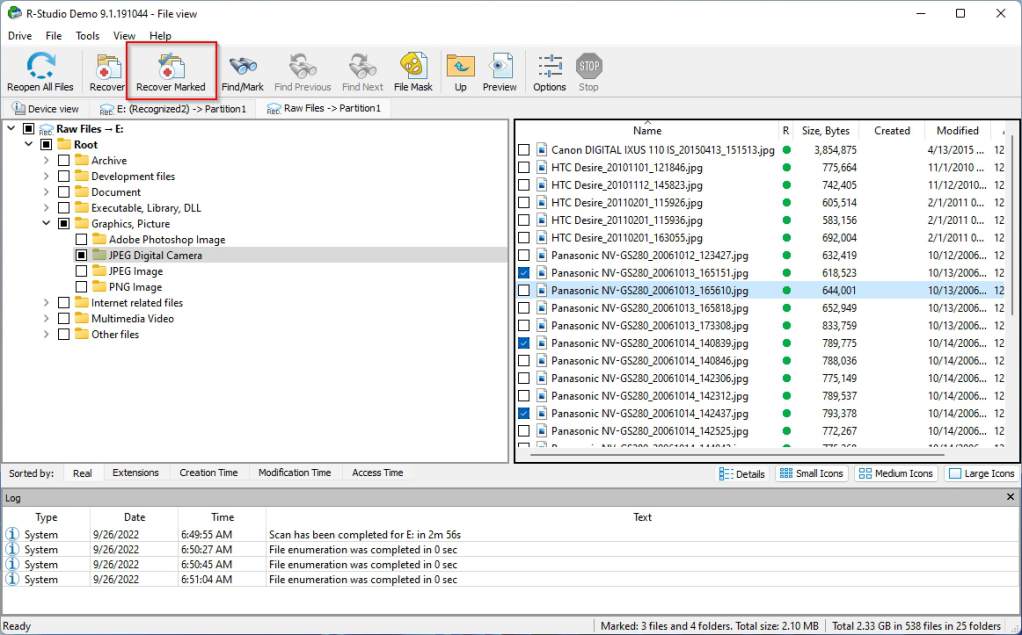Viewport: 1022px width, 635px height.
Task: Open the Options toolbar icon
Action: [549, 72]
